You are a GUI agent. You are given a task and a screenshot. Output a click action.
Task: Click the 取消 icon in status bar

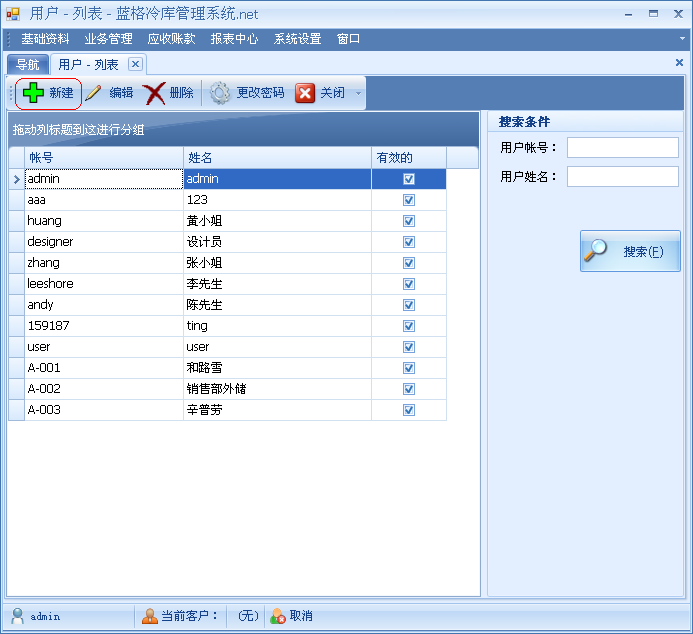point(278,616)
